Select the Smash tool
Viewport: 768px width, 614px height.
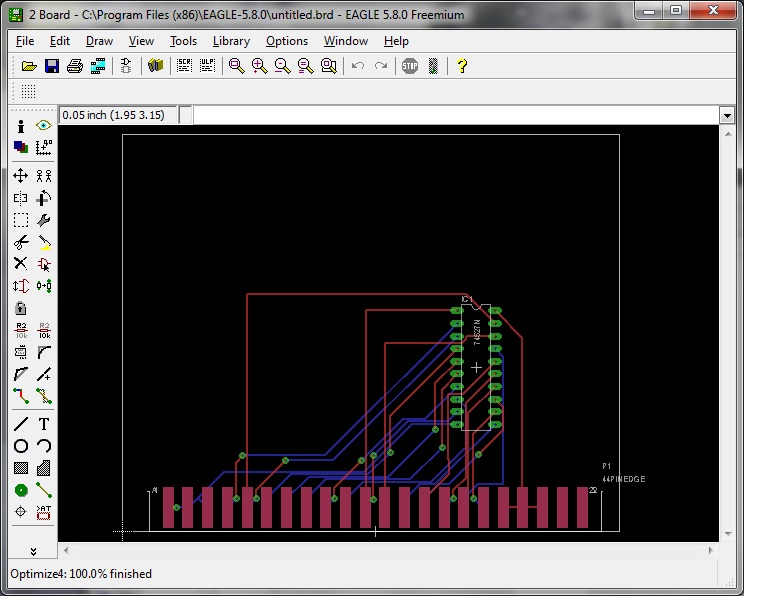tap(21, 352)
